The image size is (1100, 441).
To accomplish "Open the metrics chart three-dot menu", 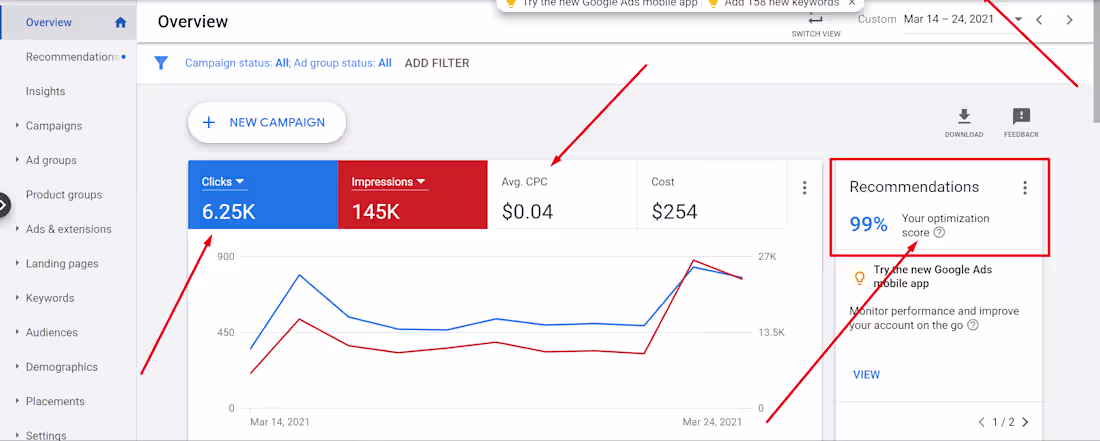I will pos(805,187).
